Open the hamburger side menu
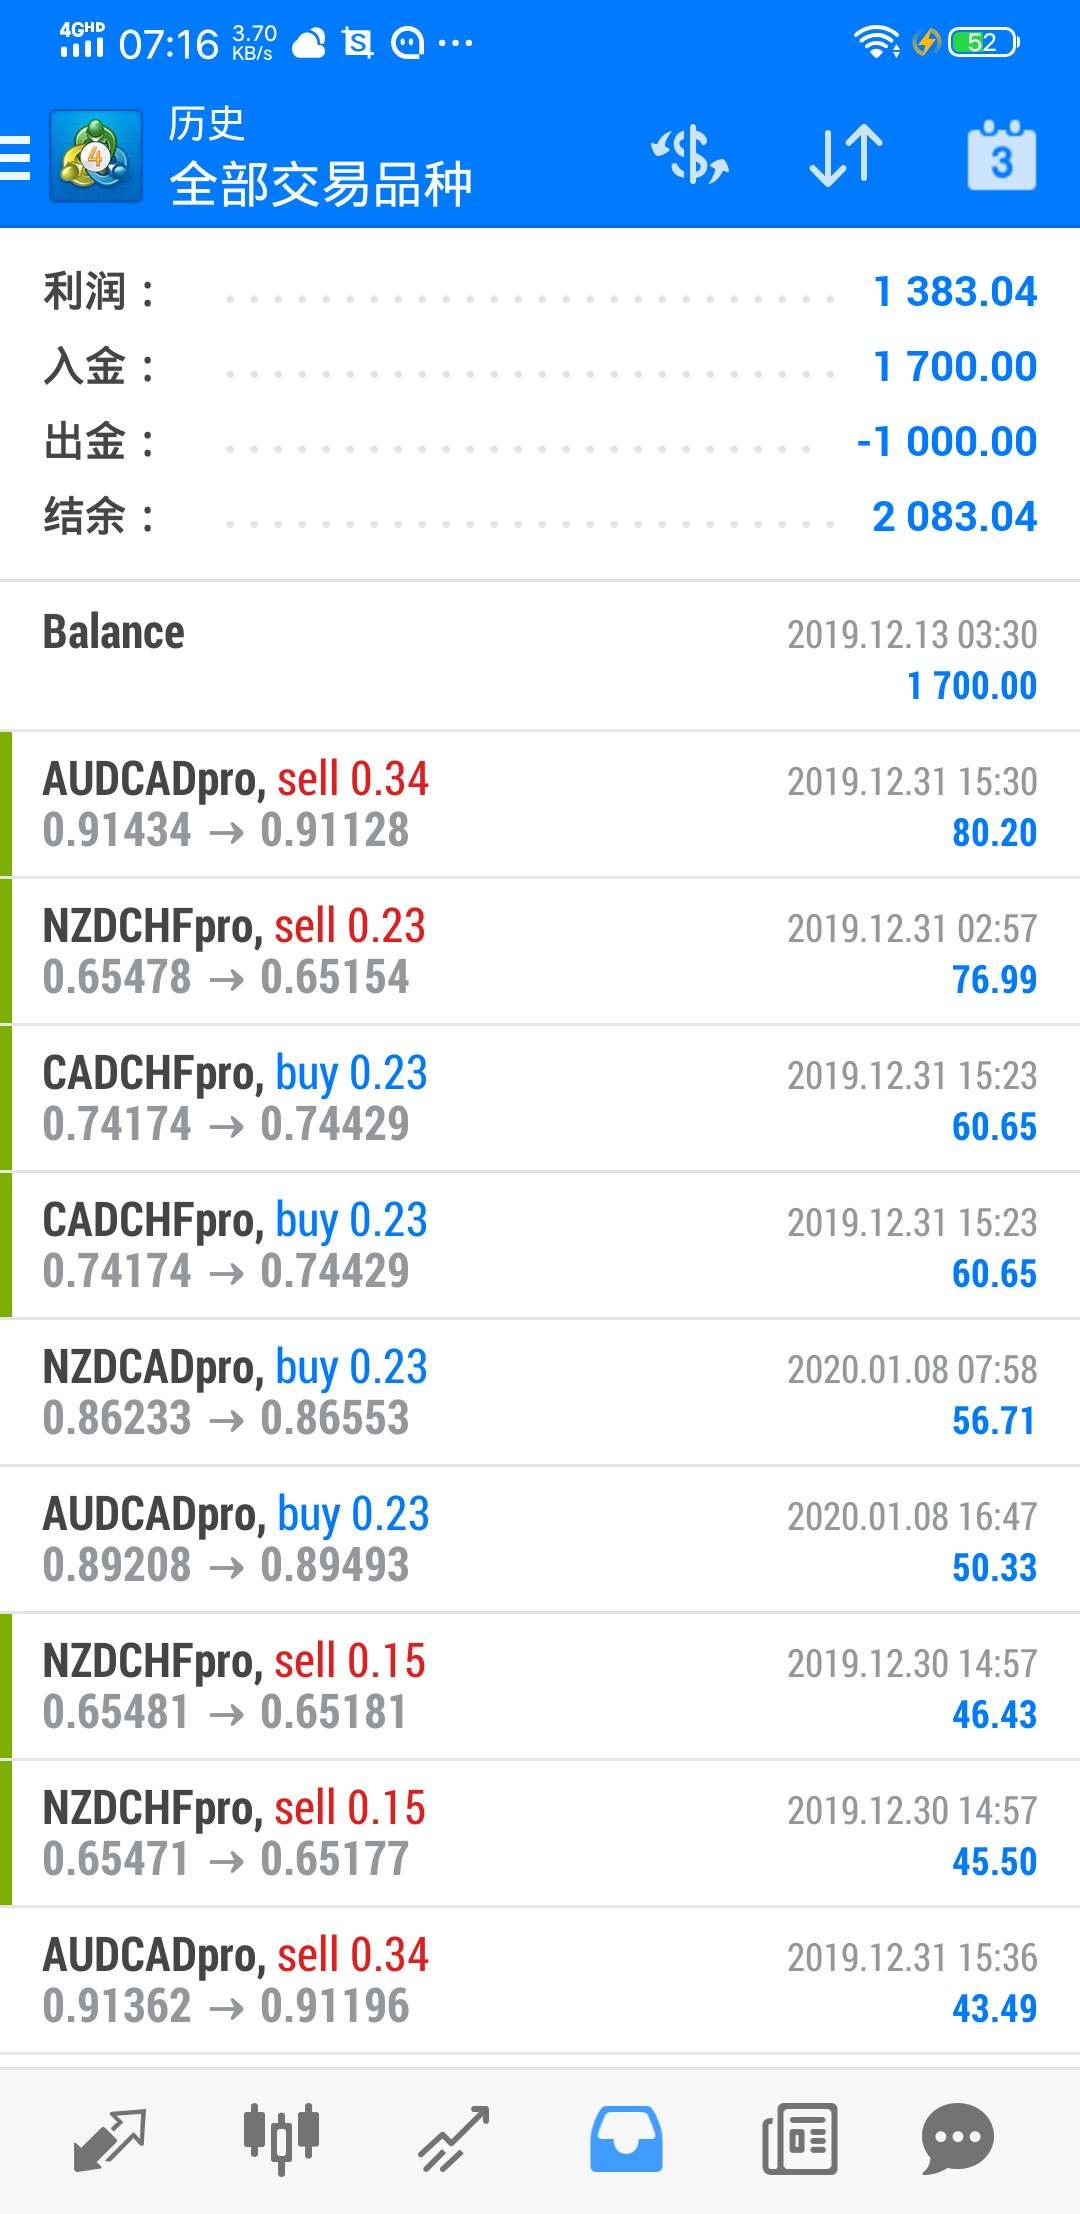Viewport: 1080px width, 2214px height. click(x=16, y=157)
